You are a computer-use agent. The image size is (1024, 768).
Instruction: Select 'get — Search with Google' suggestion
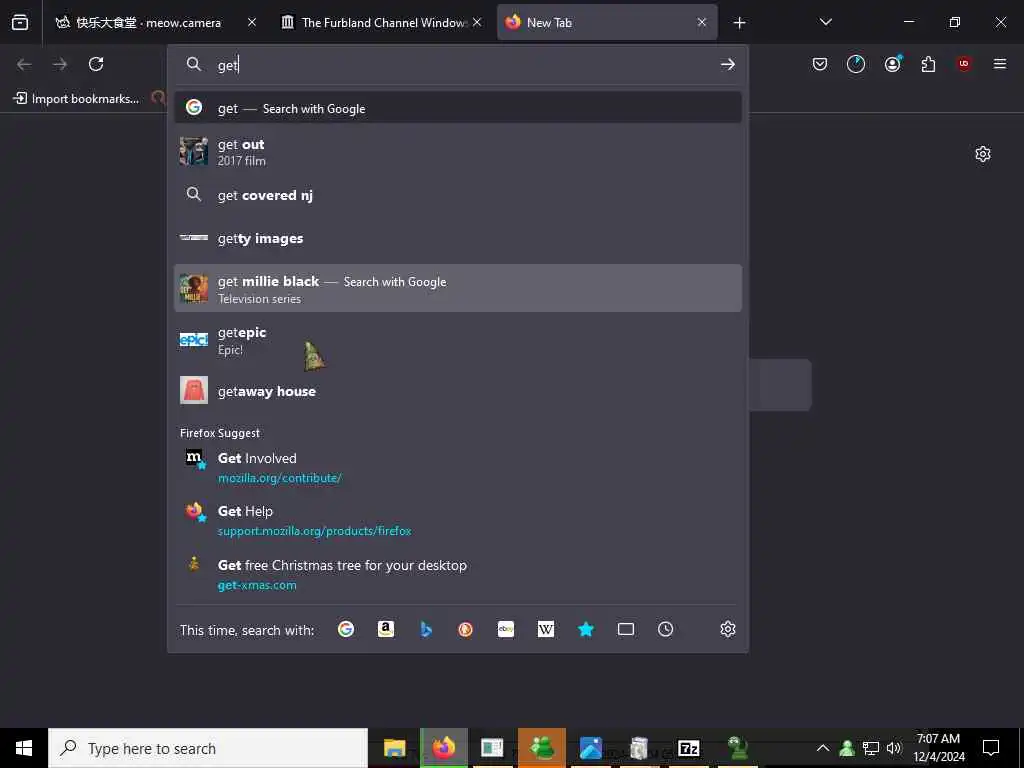pyautogui.click(x=458, y=108)
